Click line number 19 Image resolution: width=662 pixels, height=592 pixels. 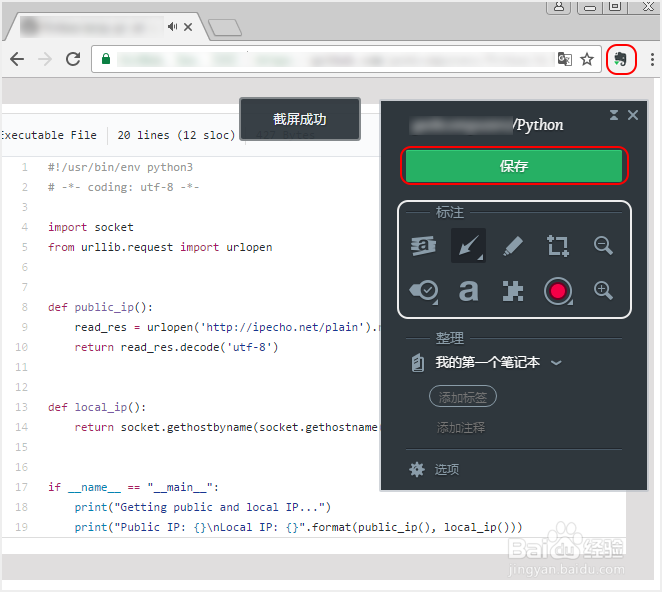(22, 527)
